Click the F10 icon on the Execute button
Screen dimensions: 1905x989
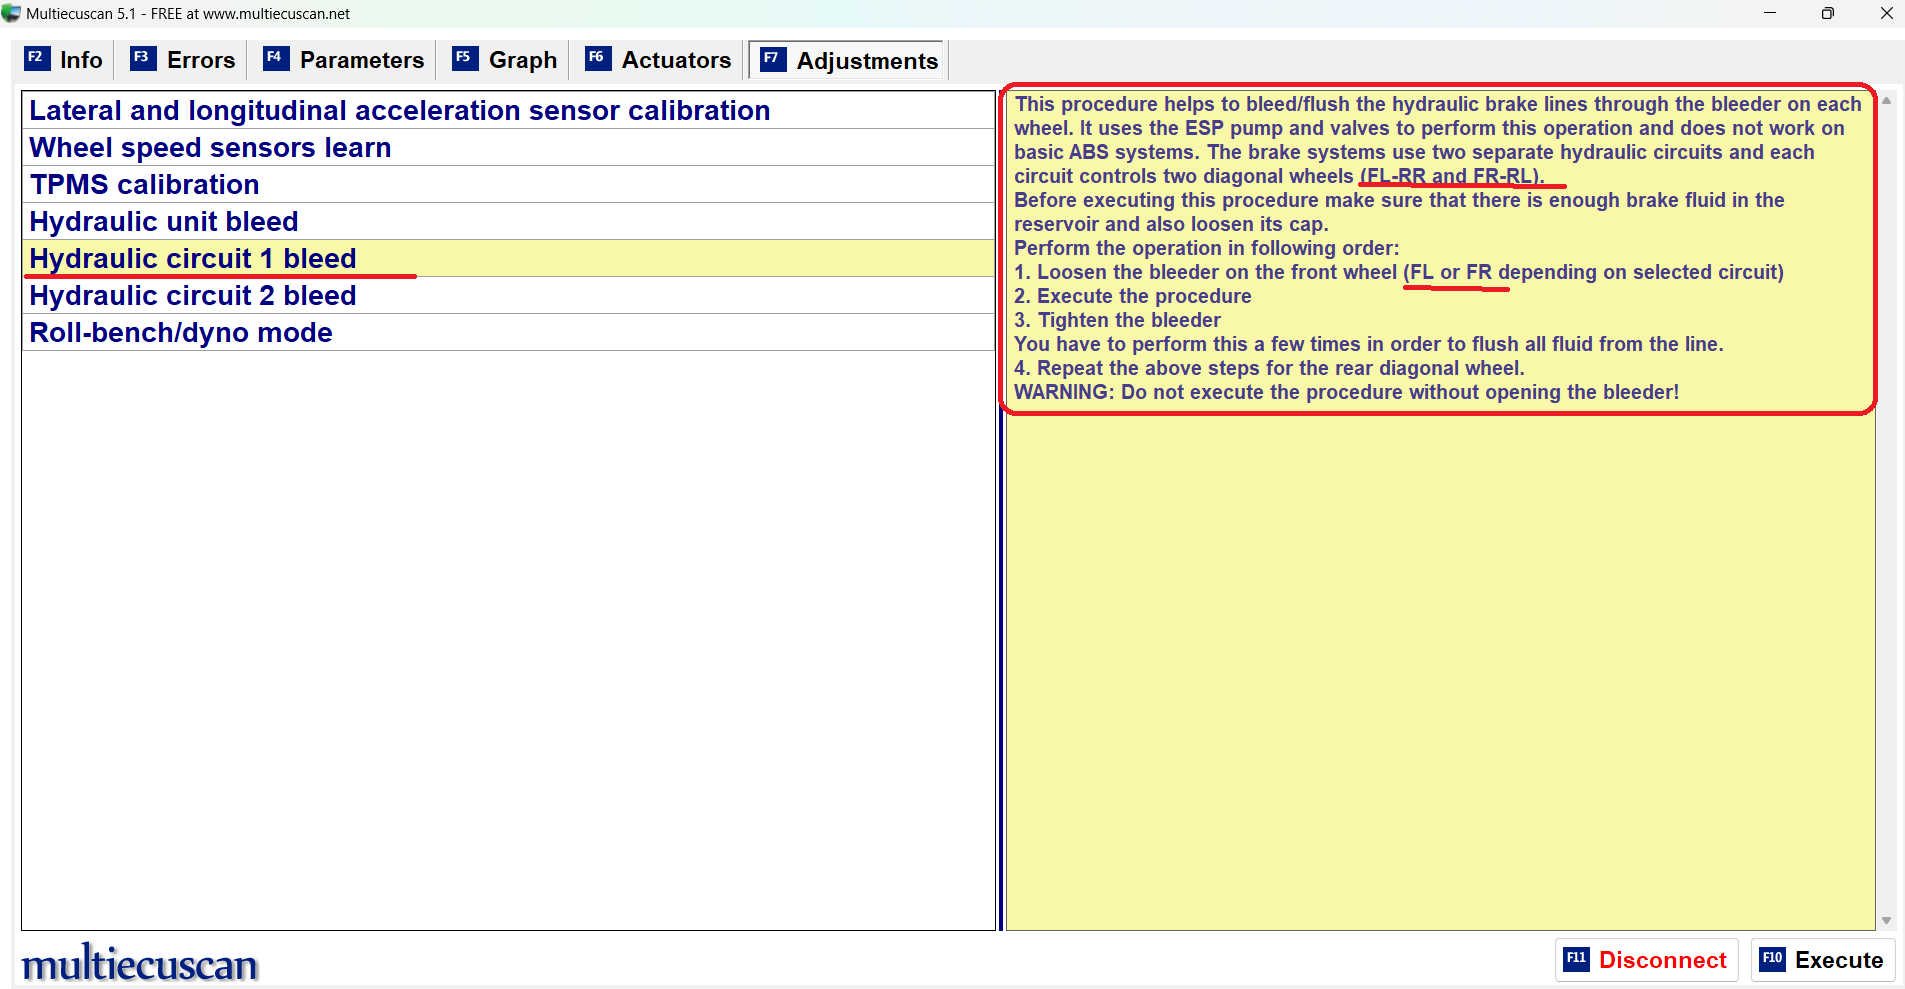click(1772, 959)
